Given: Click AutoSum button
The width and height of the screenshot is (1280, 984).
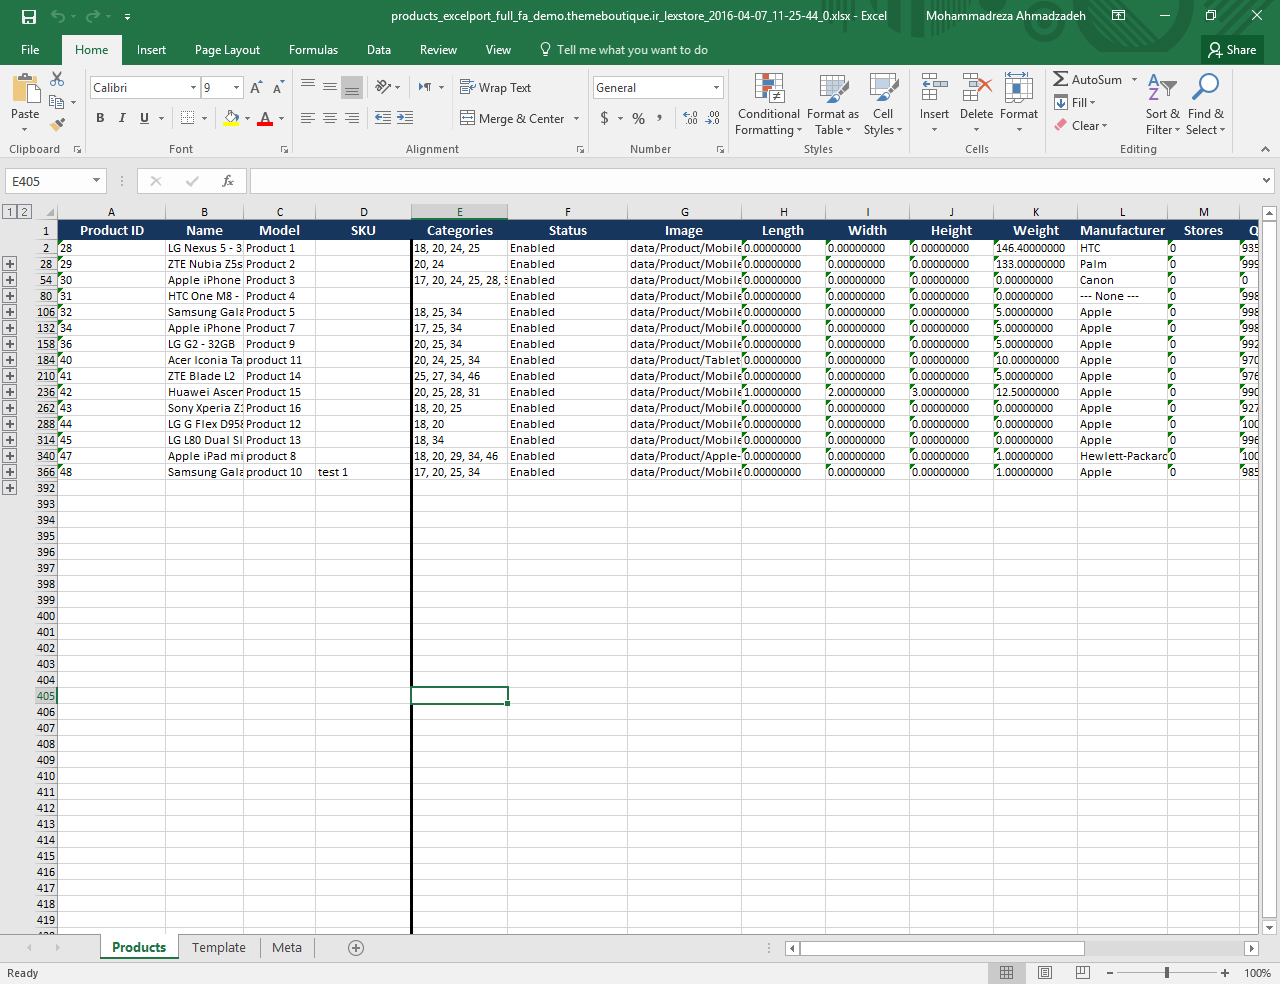Looking at the screenshot, I should [x=1087, y=80].
